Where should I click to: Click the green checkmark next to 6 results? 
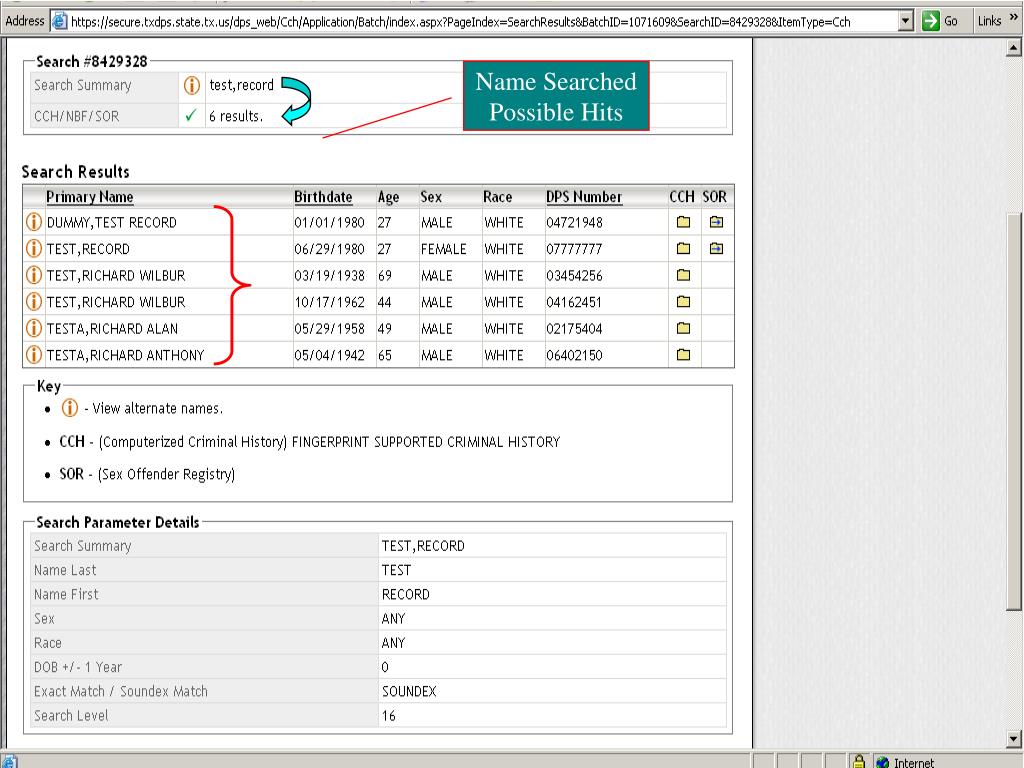[x=191, y=116]
